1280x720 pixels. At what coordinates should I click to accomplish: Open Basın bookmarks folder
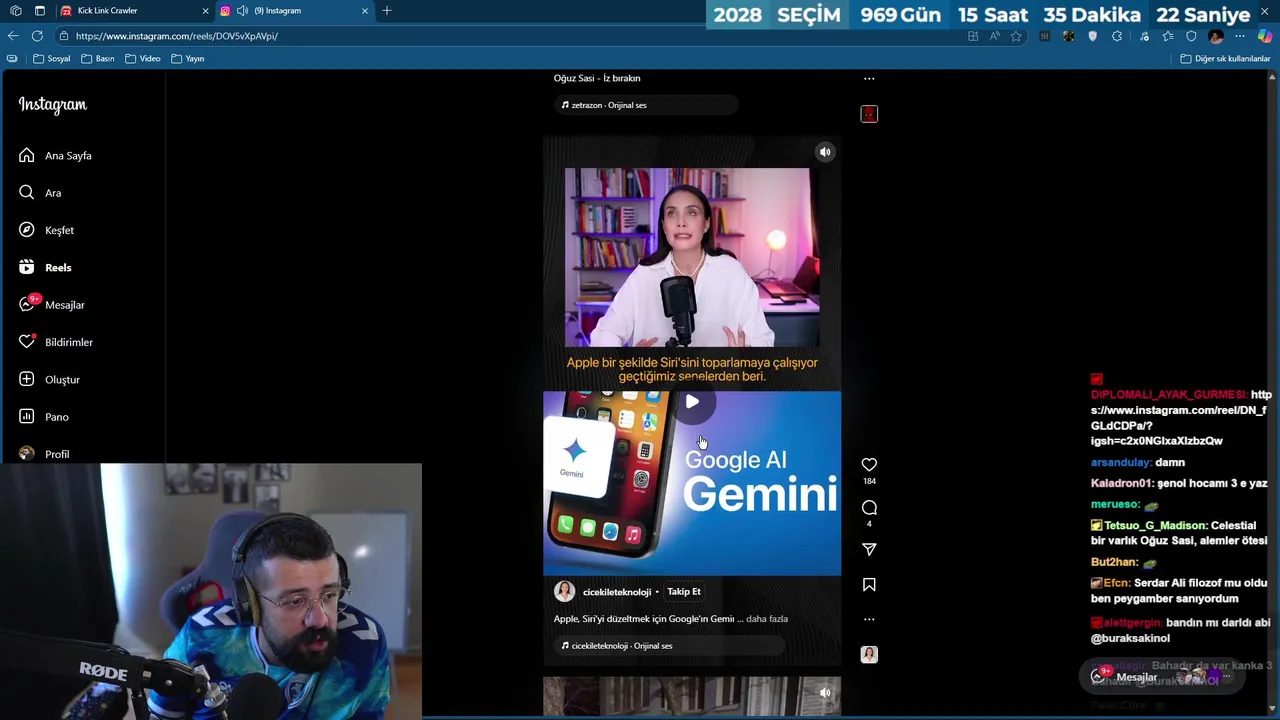[x=98, y=59]
